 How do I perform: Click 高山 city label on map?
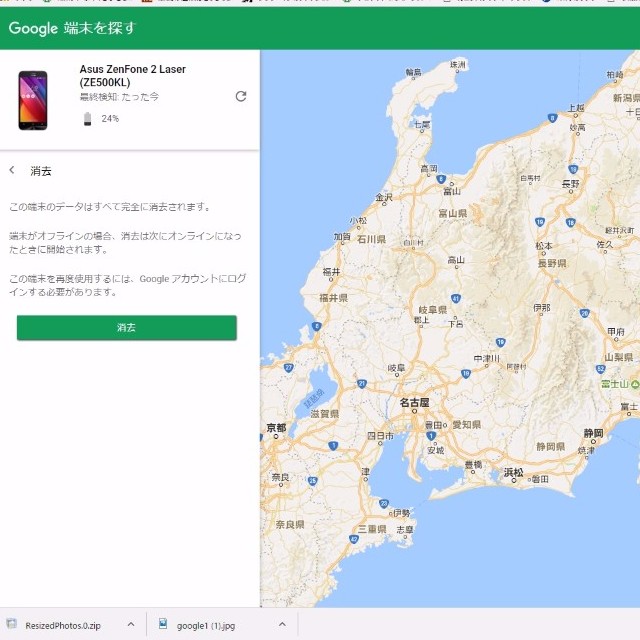[456, 260]
